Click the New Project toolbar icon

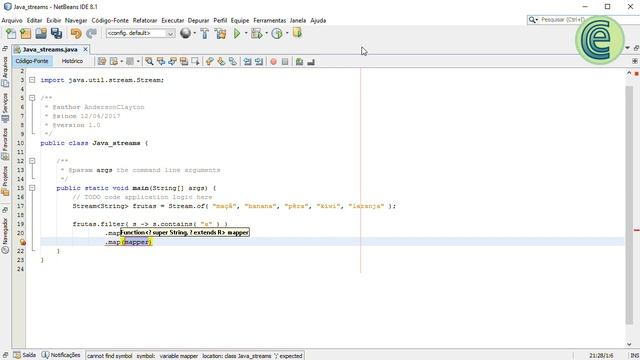point(26,33)
